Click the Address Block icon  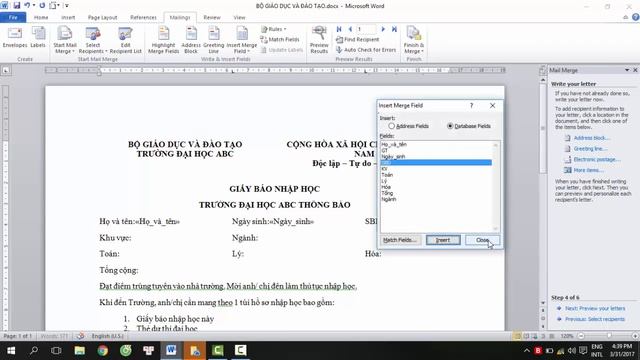click(x=191, y=40)
